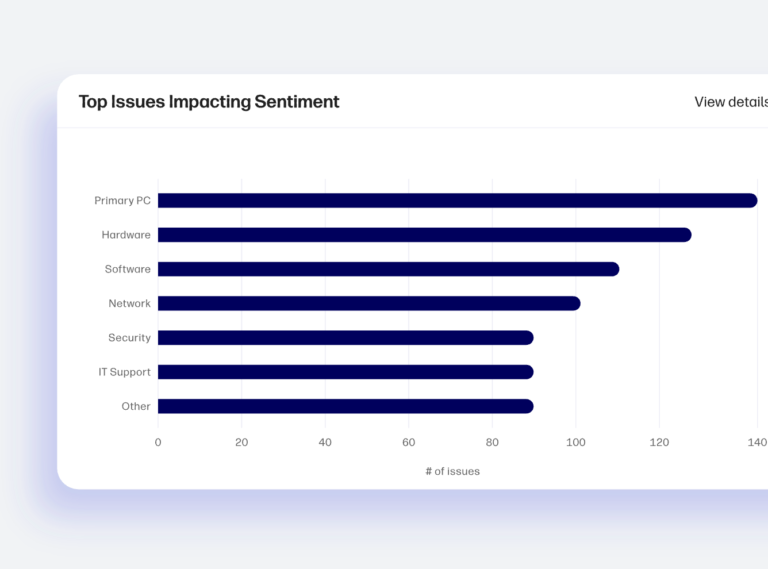Select the IT Support bar
The height and width of the screenshot is (569, 768).
[345, 372]
